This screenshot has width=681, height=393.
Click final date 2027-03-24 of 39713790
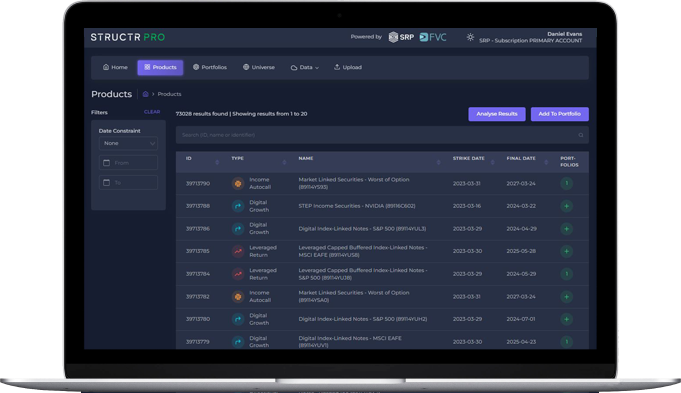(521, 183)
